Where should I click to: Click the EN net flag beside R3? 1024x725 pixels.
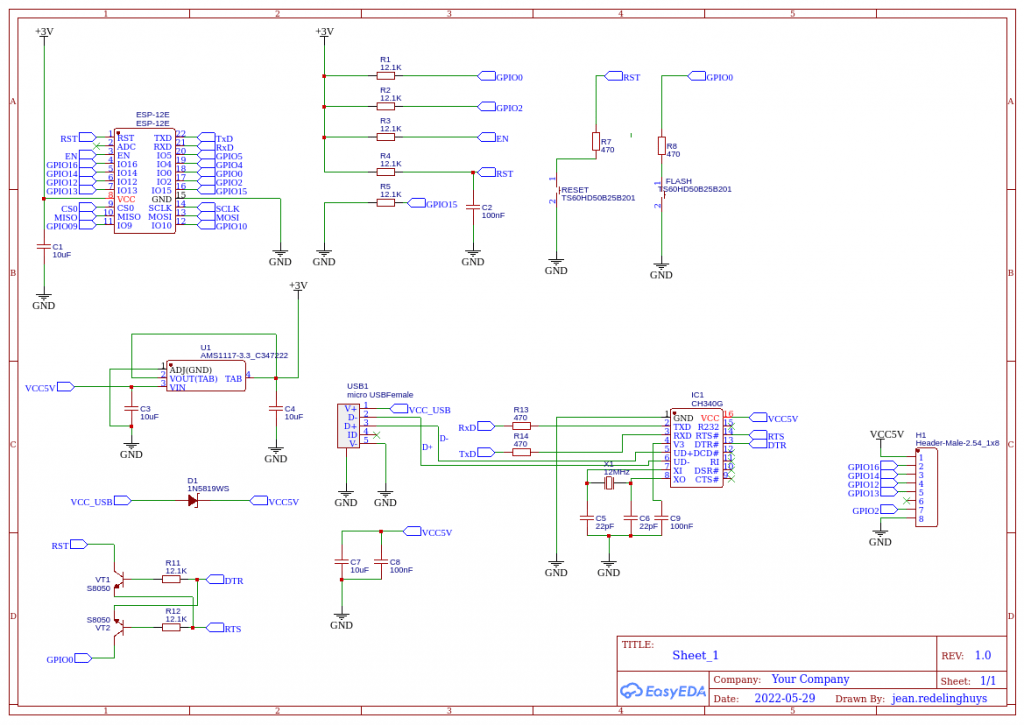coord(493,138)
